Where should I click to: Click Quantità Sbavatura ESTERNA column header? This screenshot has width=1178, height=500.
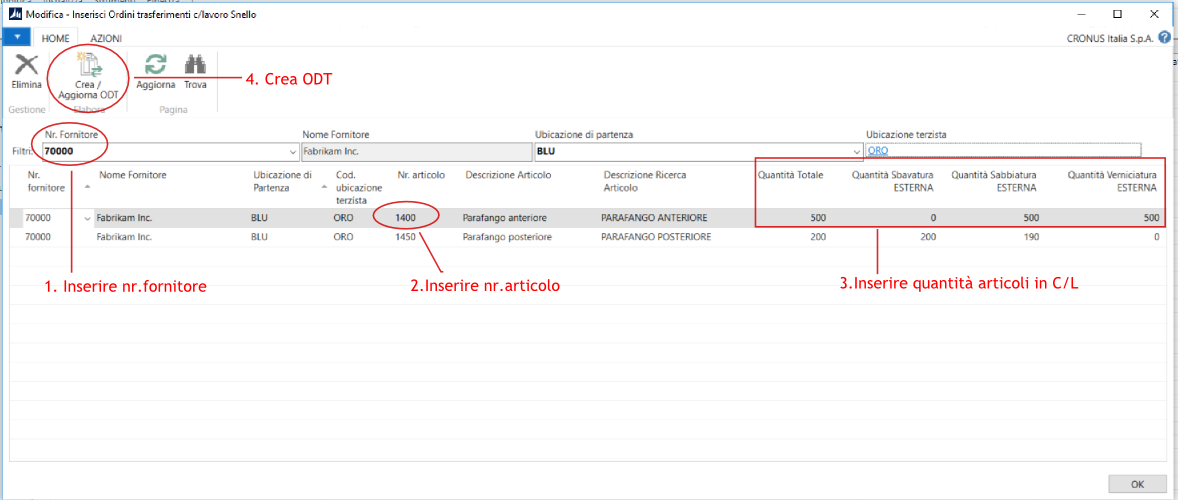pyautogui.click(x=893, y=182)
